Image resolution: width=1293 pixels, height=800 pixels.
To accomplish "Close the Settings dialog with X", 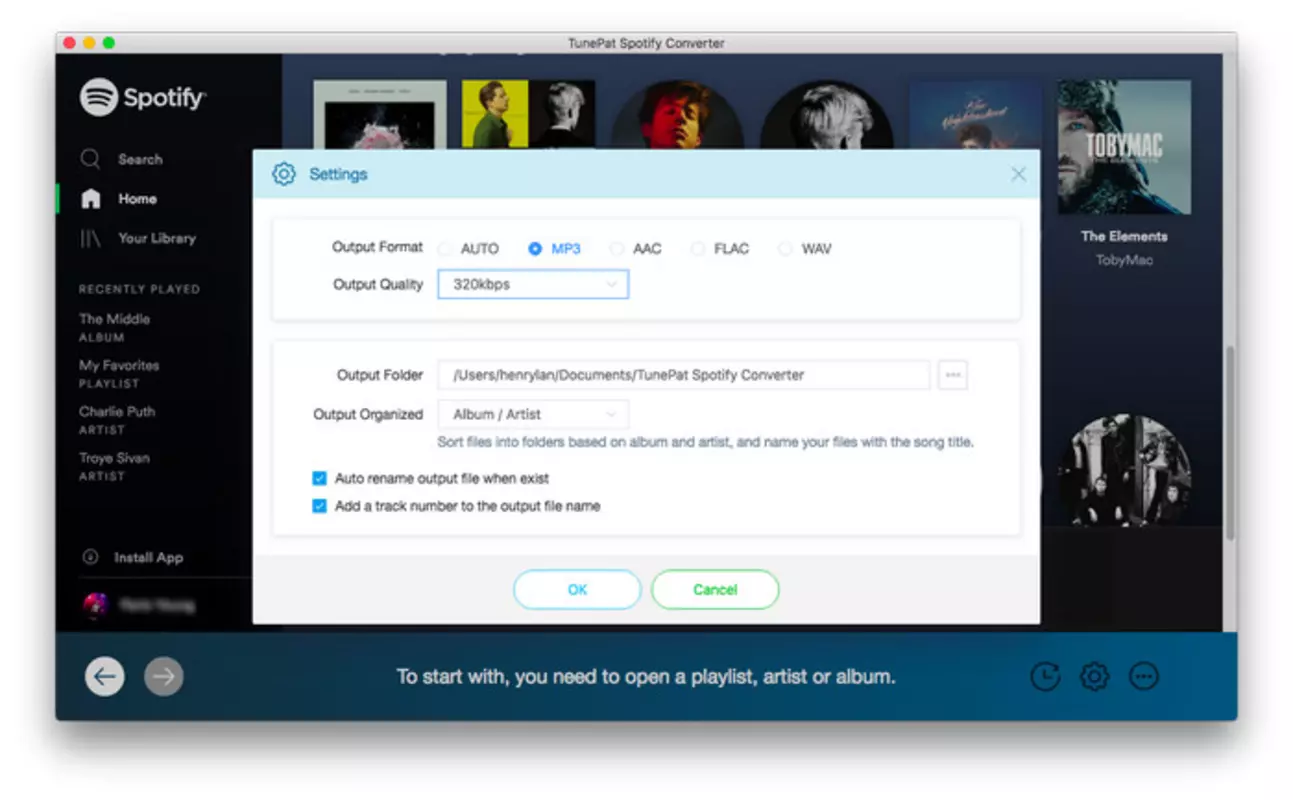I will [1018, 174].
